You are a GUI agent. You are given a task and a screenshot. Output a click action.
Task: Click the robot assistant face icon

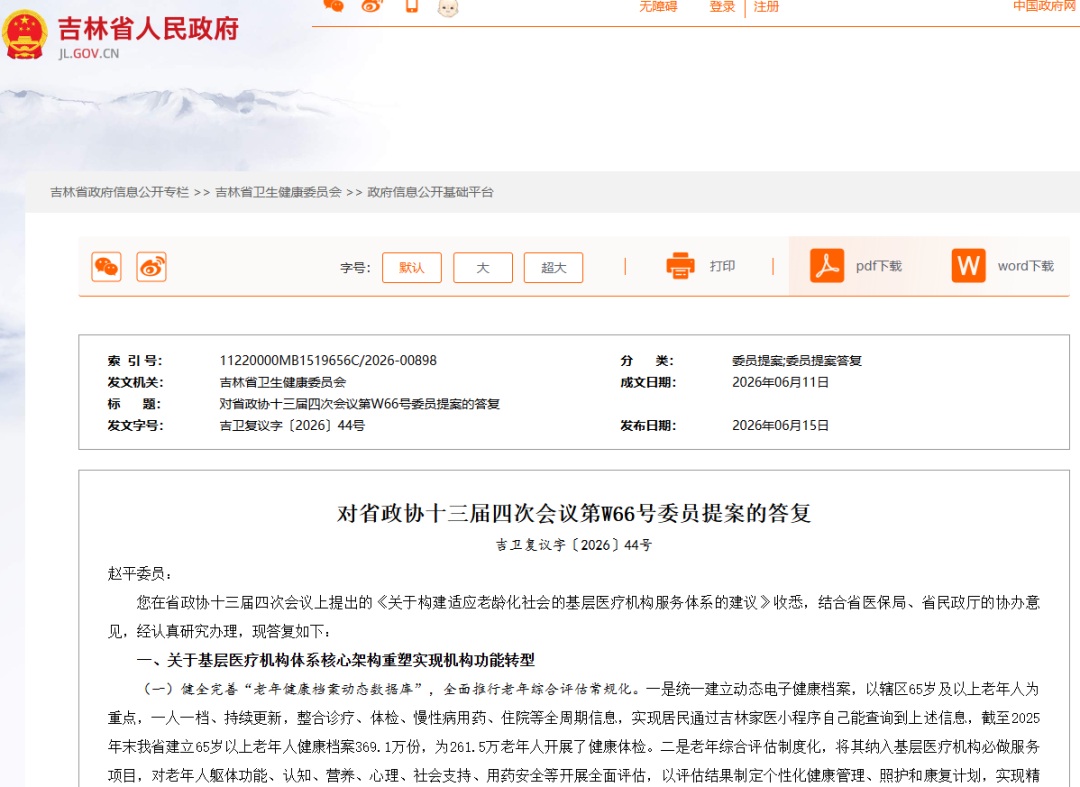(x=448, y=8)
